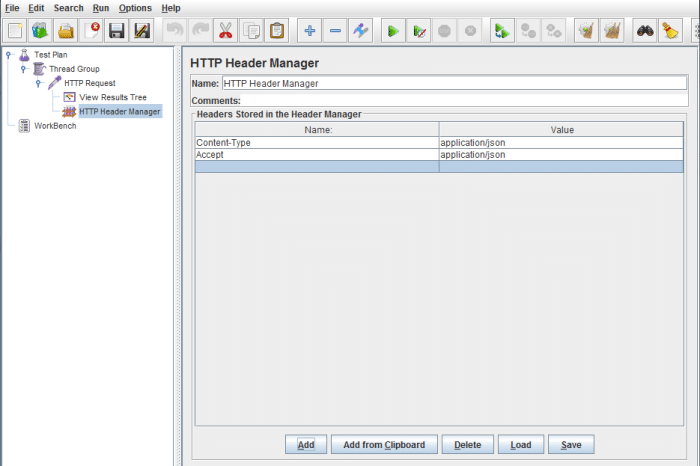
Task: Click application/json value in Accept row
Action: (562, 155)
